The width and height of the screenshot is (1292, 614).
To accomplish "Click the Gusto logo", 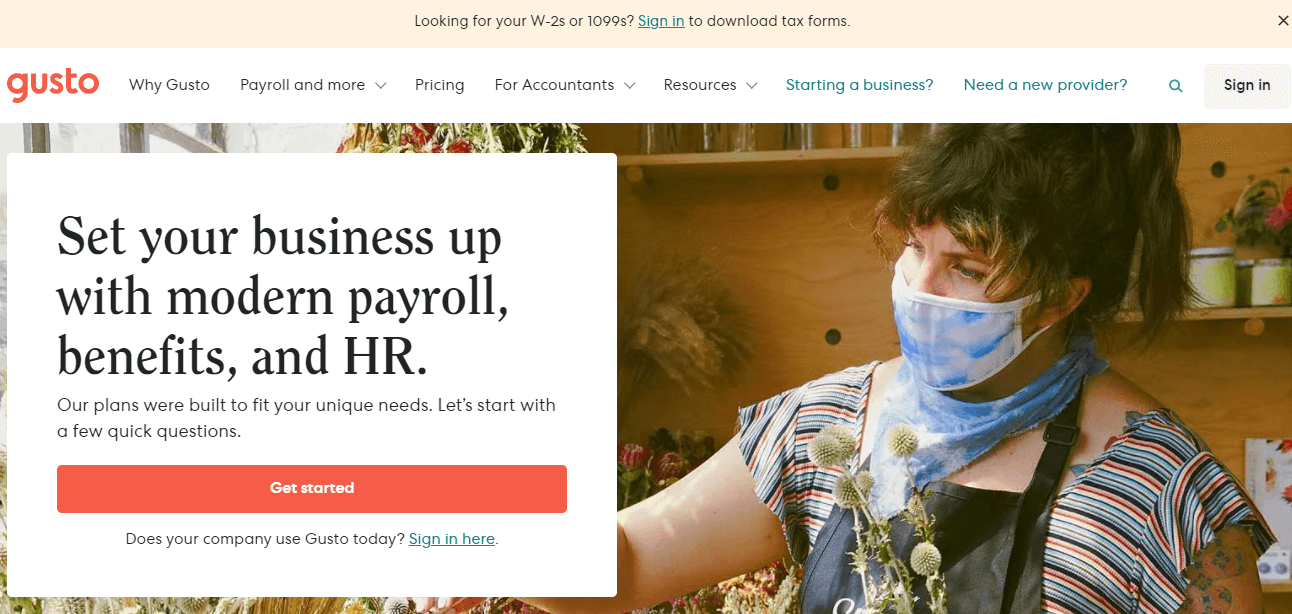I will pos(53,85).
